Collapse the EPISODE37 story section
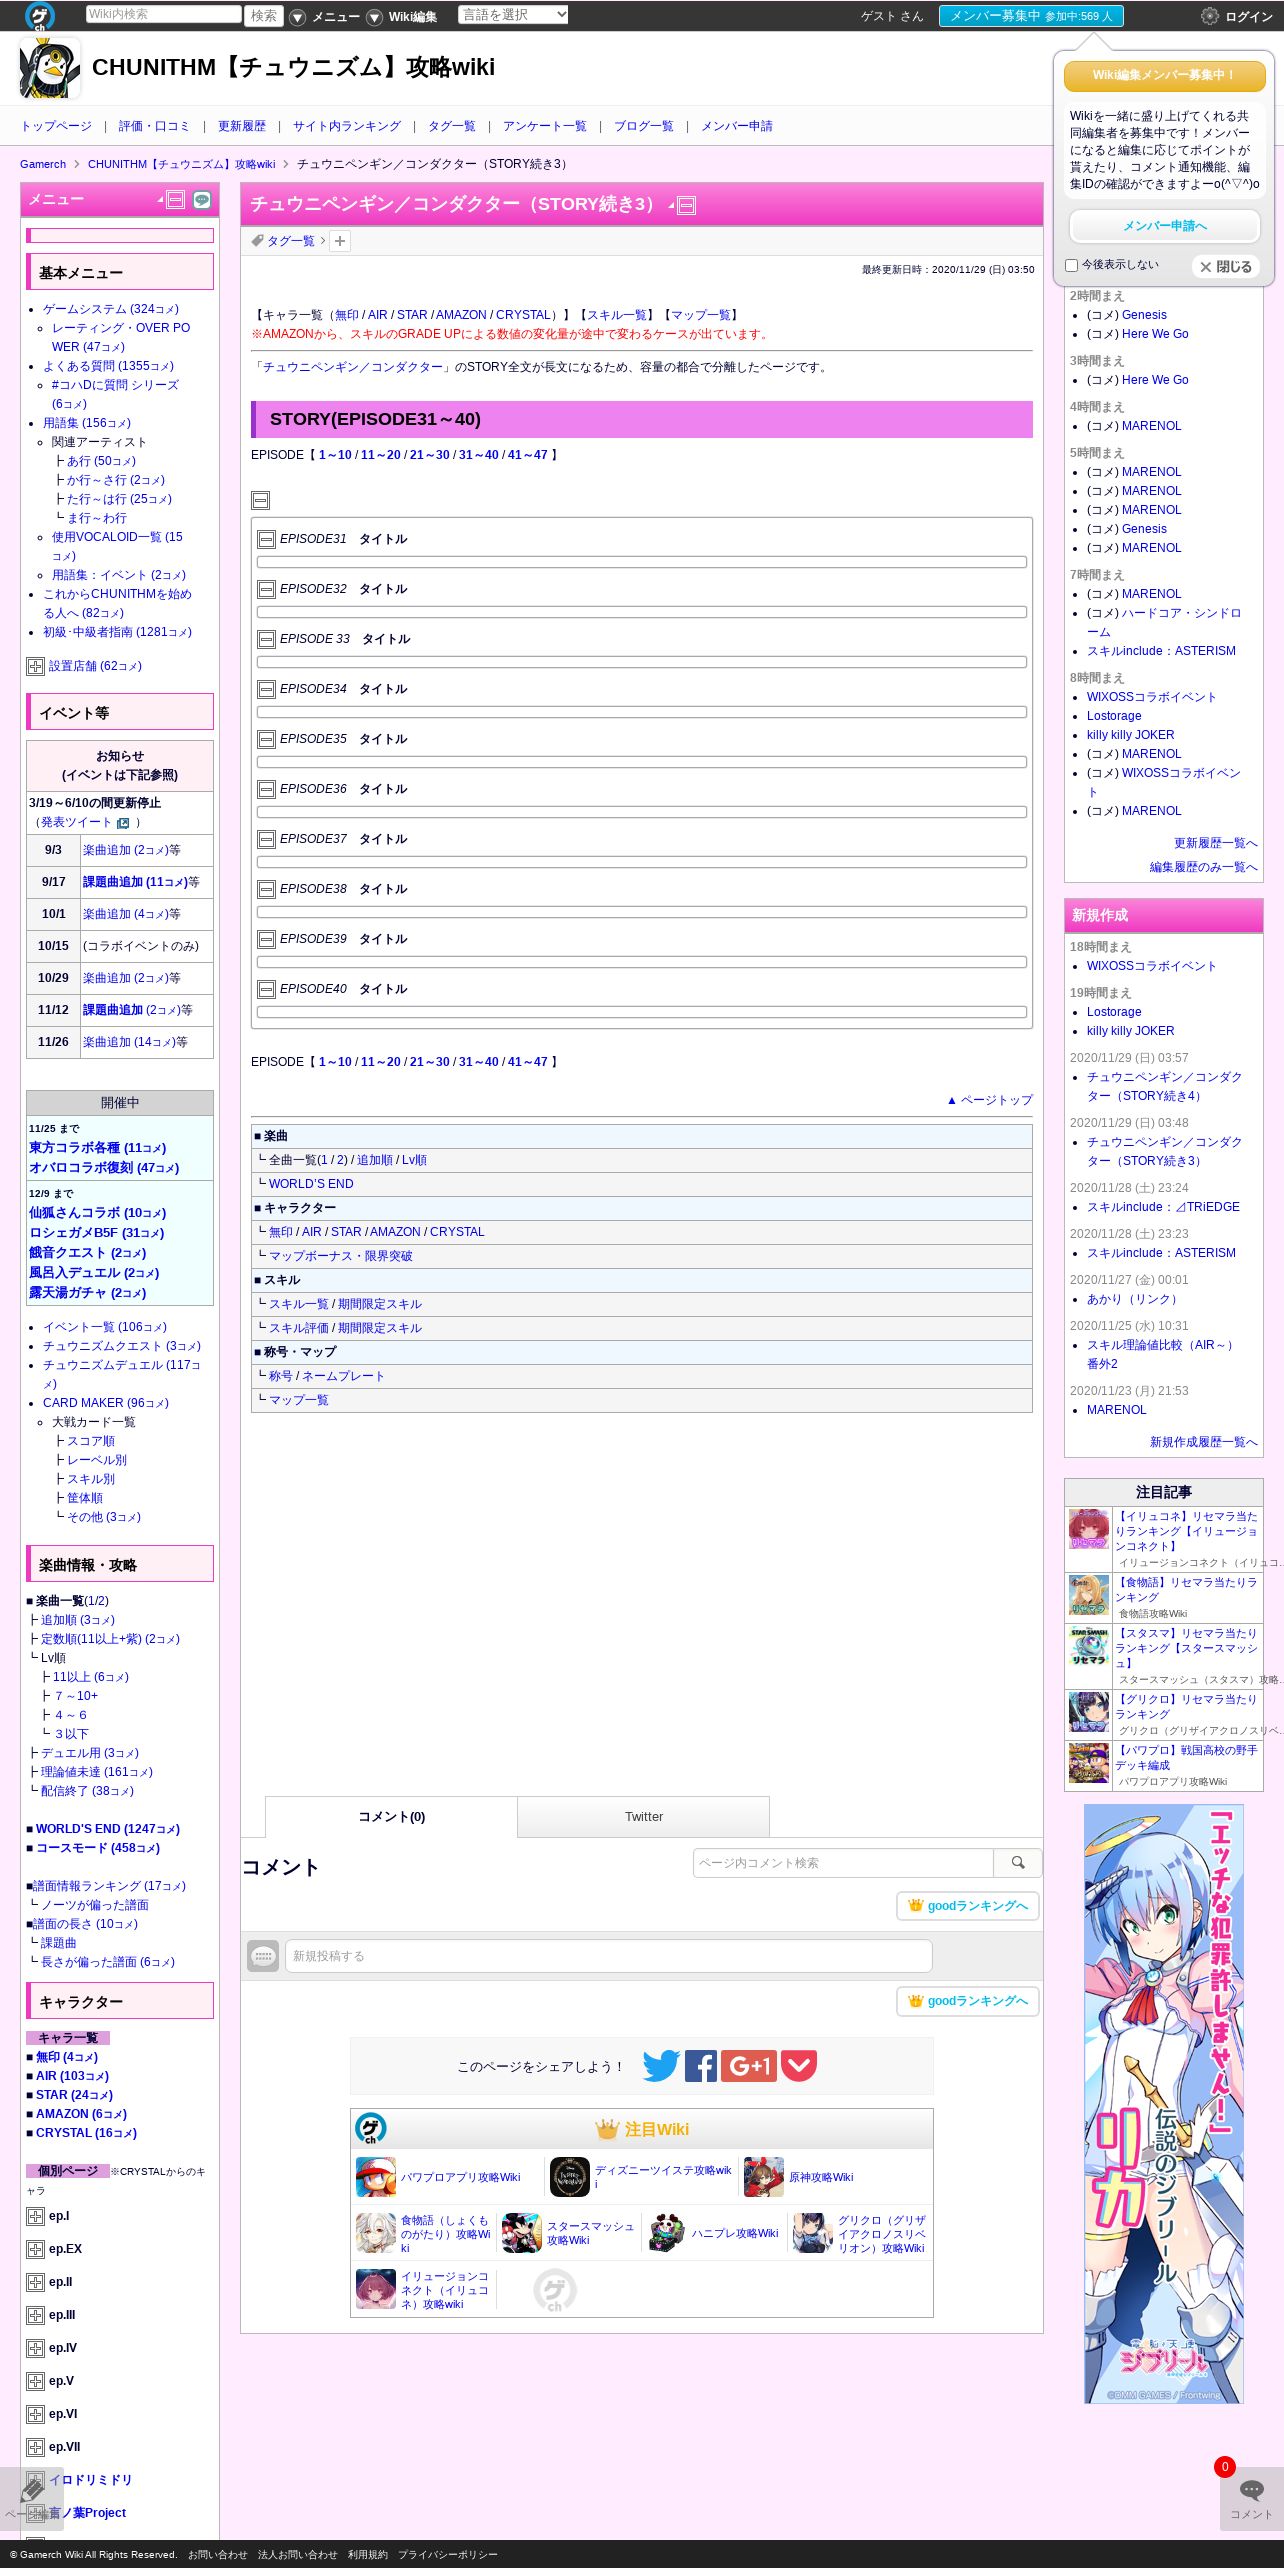This screenshot has height=2568, width=1284. [266, 840]
